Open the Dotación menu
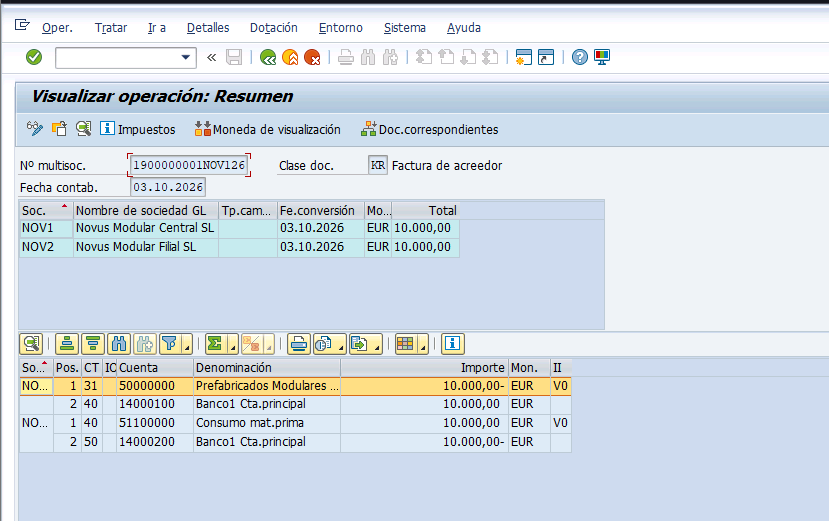This screenshot has width=829, height=521. (x=274, y=28)
